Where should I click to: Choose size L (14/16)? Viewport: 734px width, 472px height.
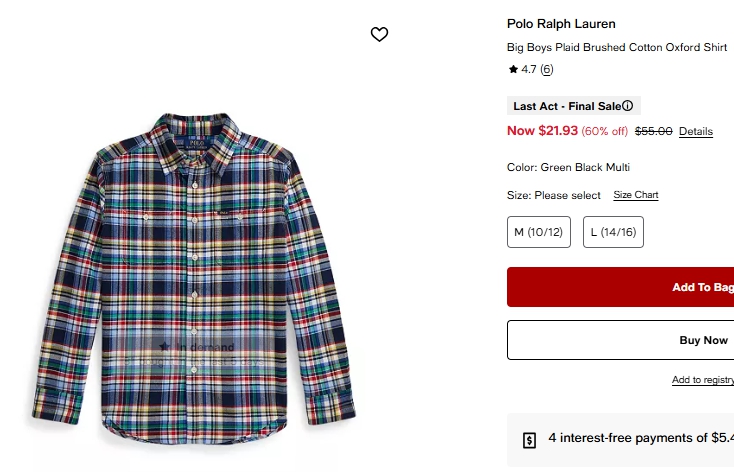(x=613, y=232)
